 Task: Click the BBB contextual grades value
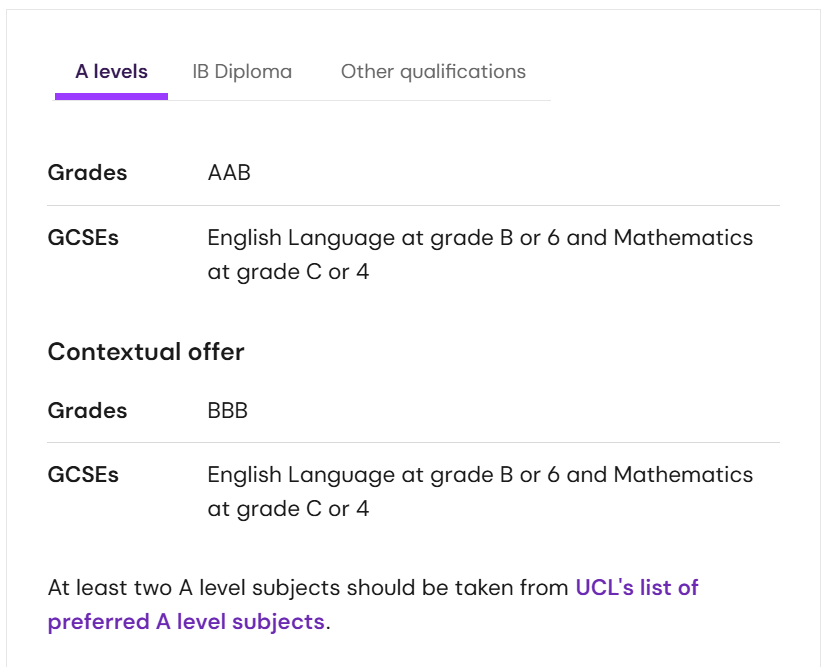pyautogui.click(x=228, y=410)
